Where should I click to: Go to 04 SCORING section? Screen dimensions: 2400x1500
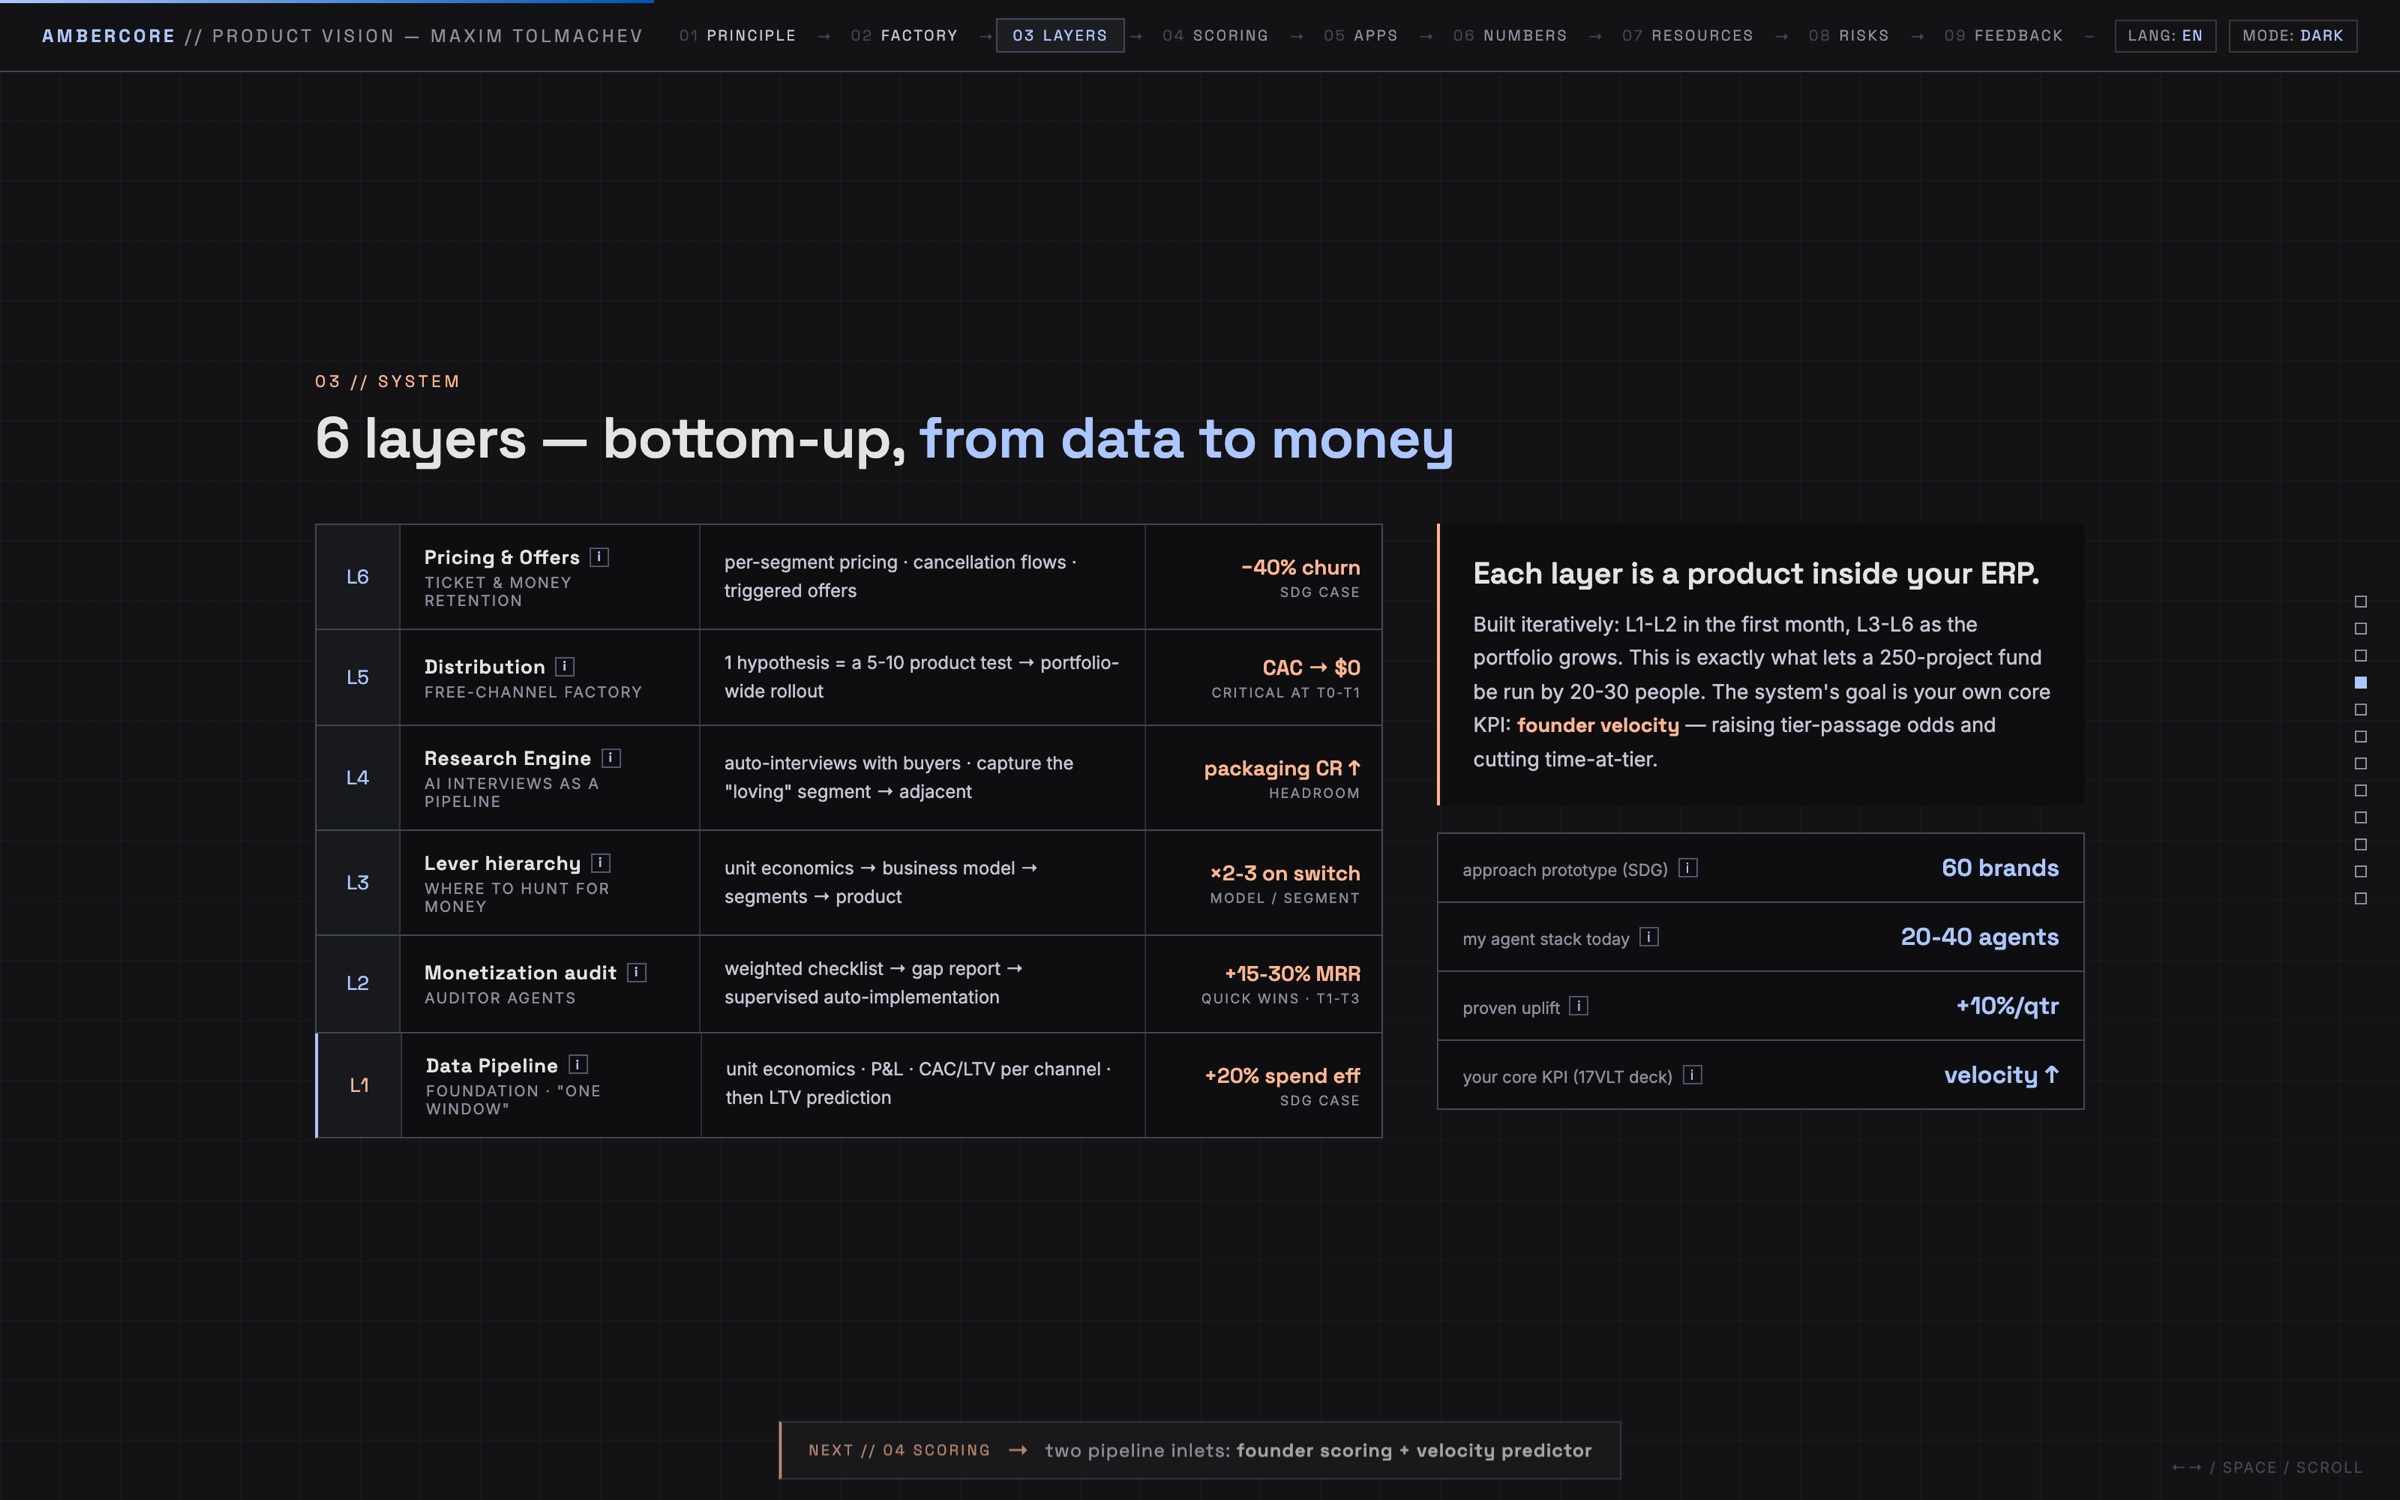(1215, 36)
